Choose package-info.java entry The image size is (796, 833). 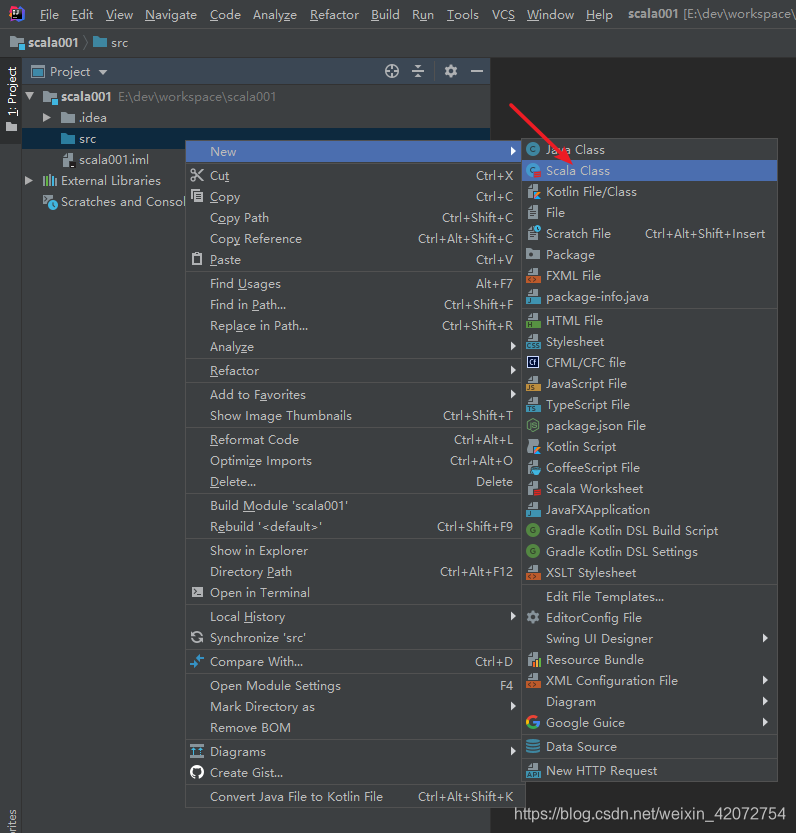pos(649,296)
